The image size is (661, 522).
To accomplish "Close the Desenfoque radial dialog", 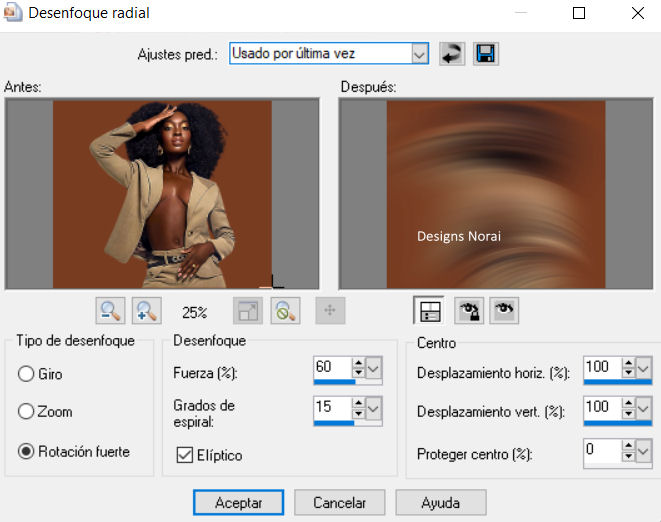I will 638,13.
